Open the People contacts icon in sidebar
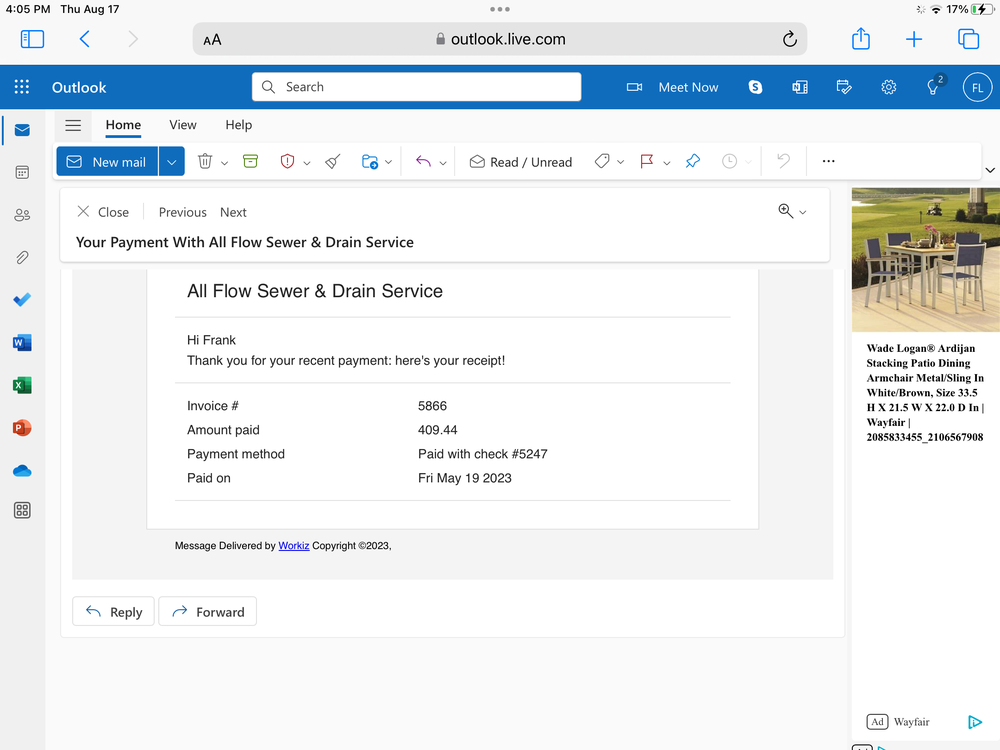Image resolution: width=1000 pixels, height=750 pixels. [x=22, y=215]
